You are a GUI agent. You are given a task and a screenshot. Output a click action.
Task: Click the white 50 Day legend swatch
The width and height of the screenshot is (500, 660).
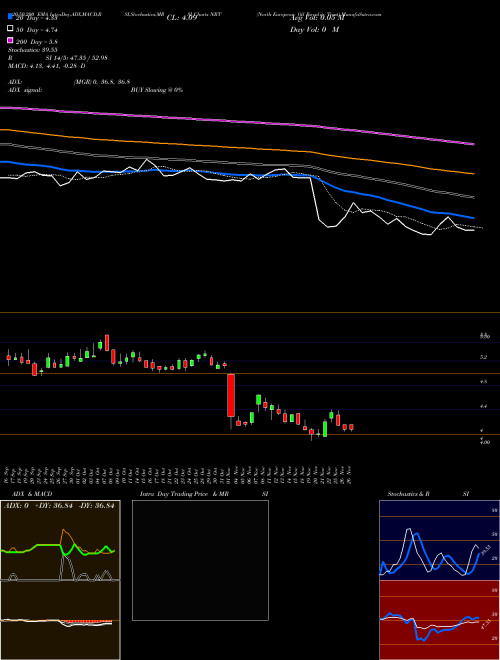(x=11, y=29)
